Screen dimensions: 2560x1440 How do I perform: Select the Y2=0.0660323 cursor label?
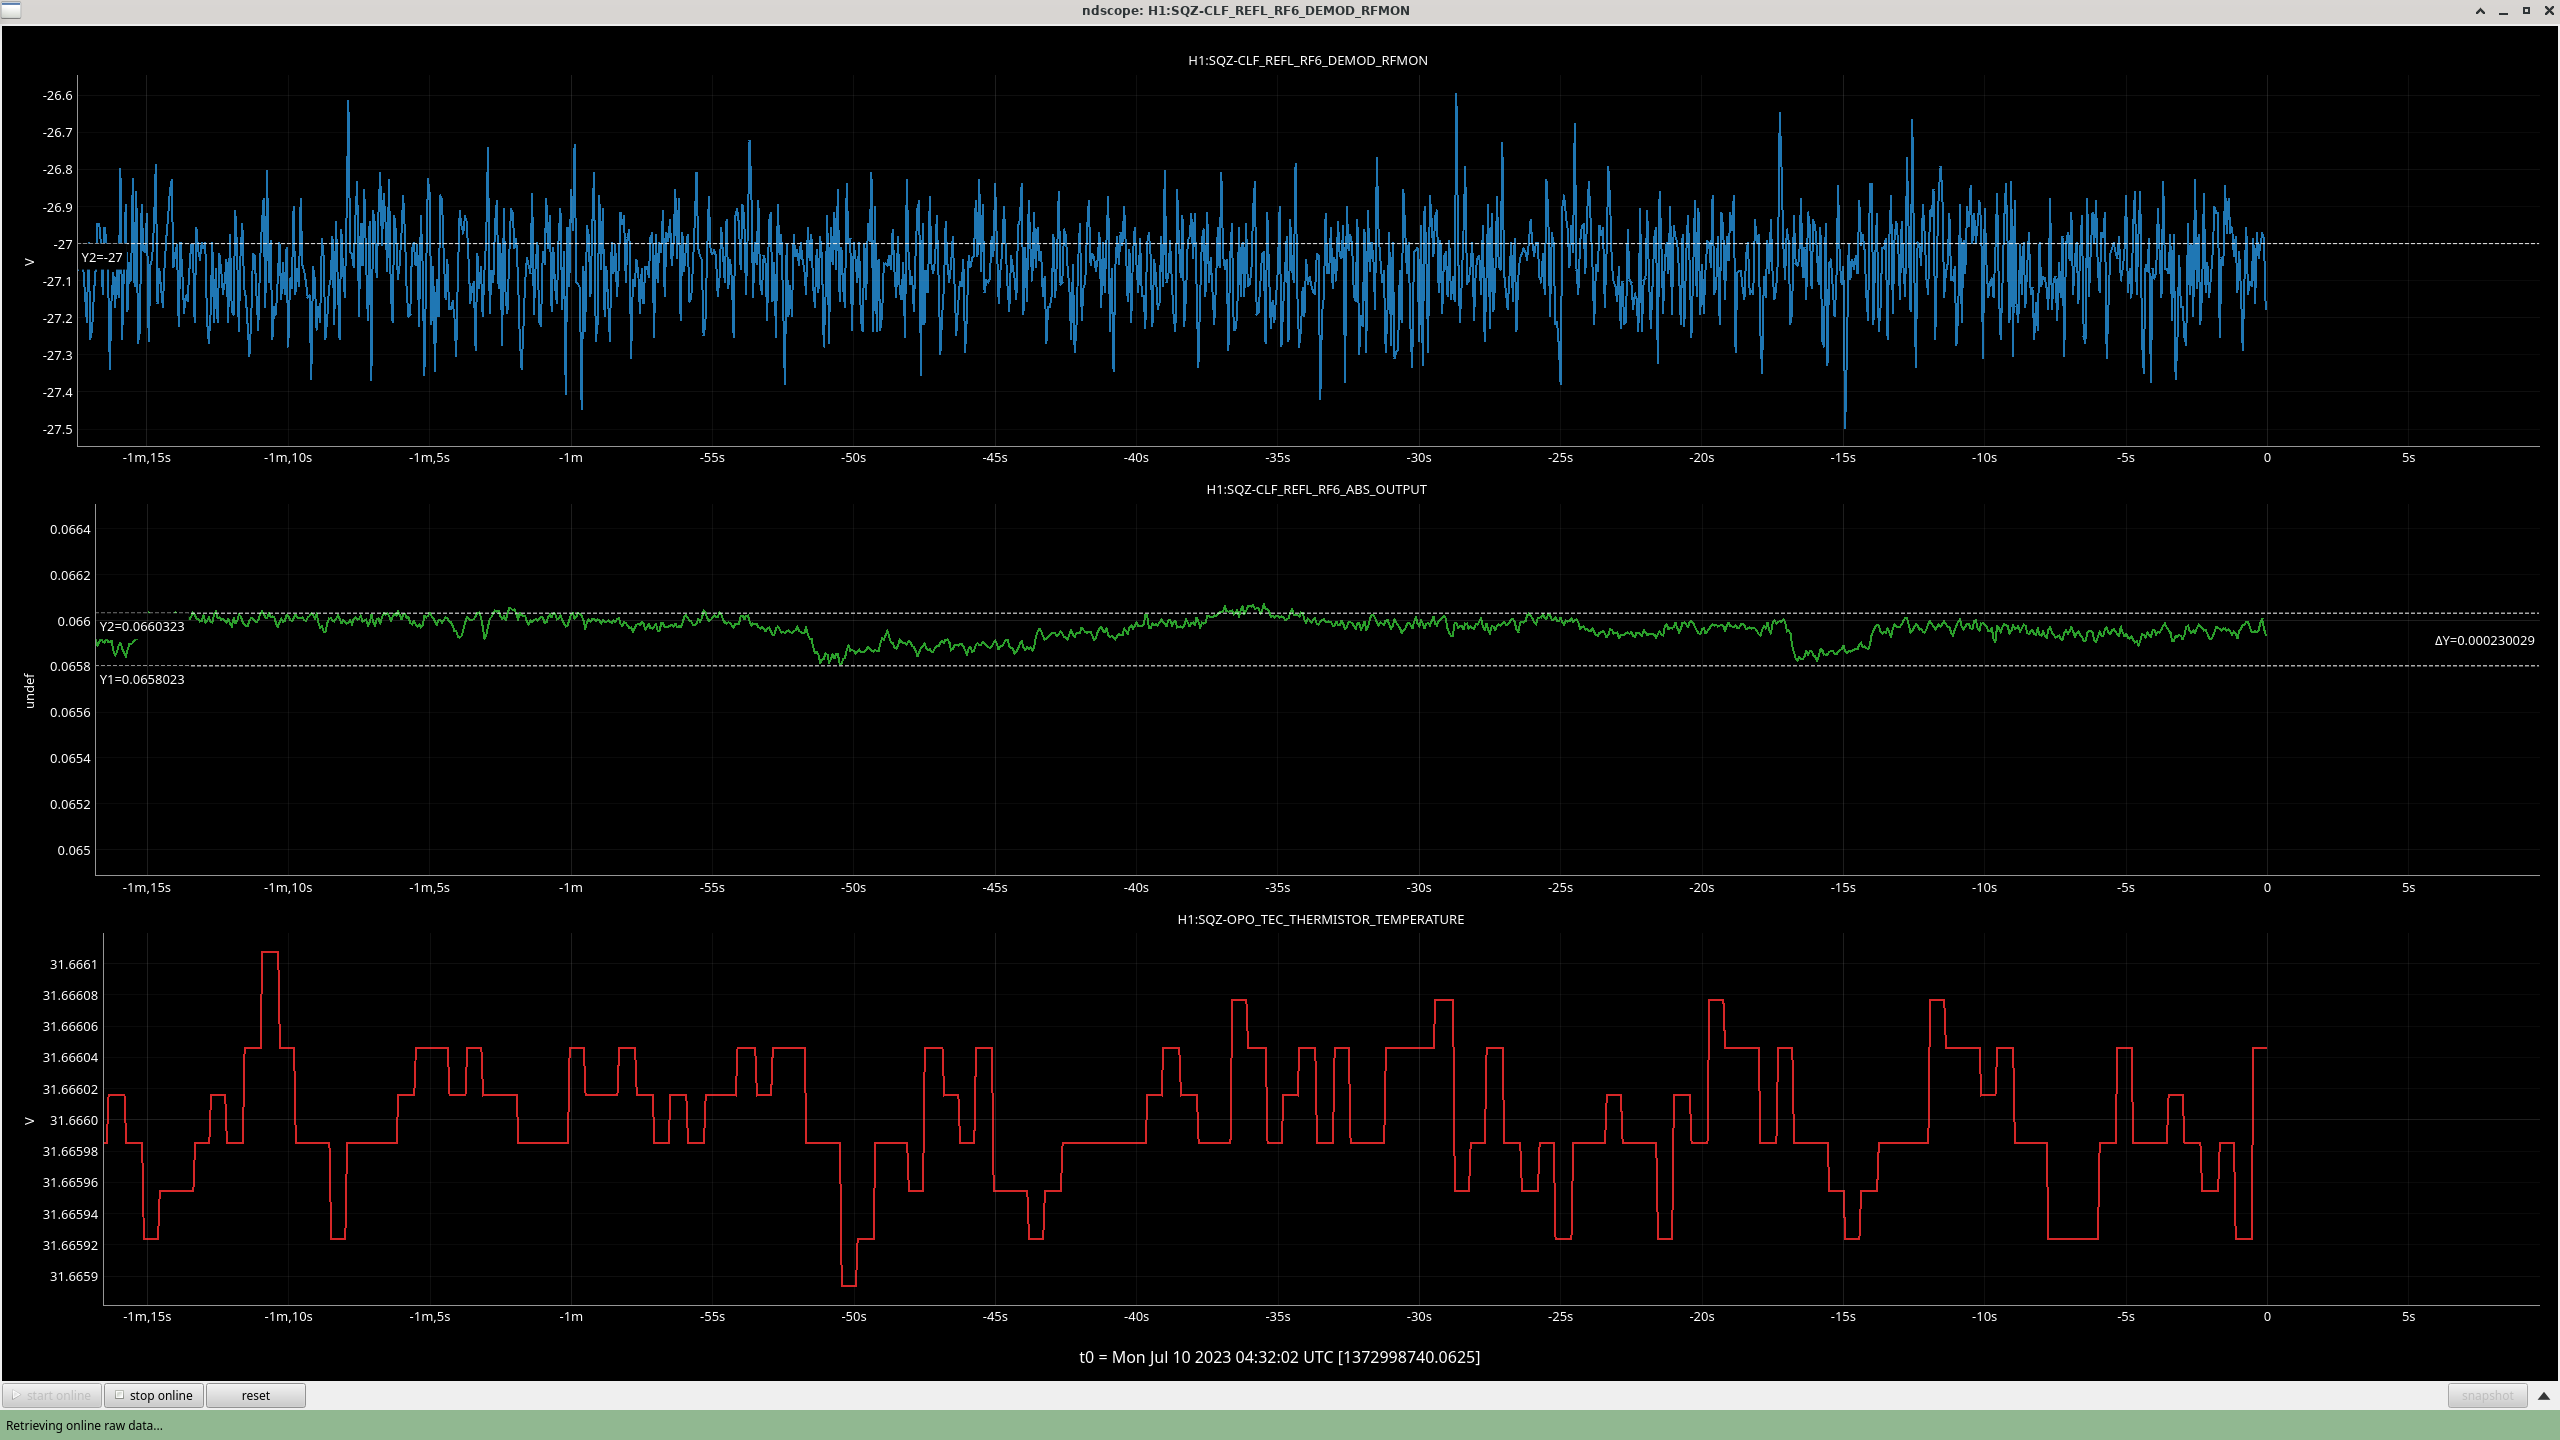(142, 627)
